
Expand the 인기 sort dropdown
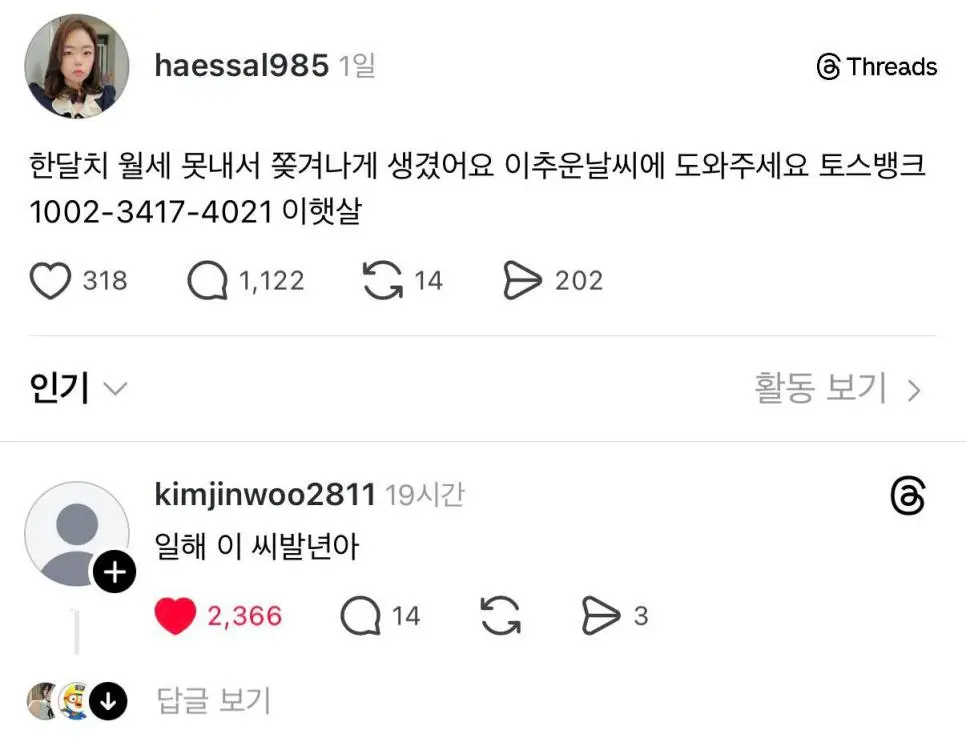click(78, 388)
